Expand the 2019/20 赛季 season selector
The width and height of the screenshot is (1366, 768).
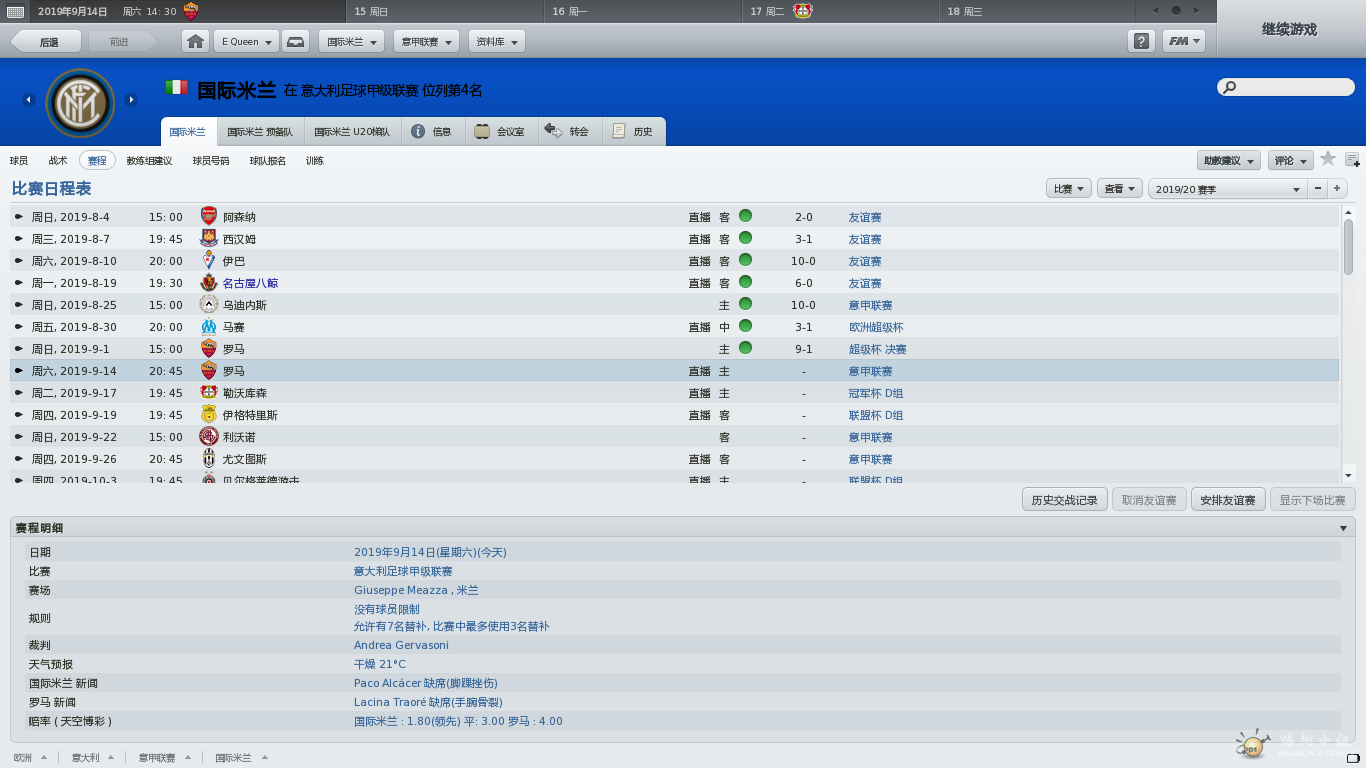click(1228, 189)
